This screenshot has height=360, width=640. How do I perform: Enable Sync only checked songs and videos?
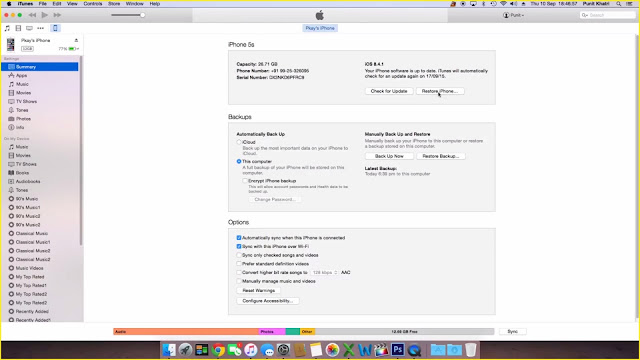239,255
